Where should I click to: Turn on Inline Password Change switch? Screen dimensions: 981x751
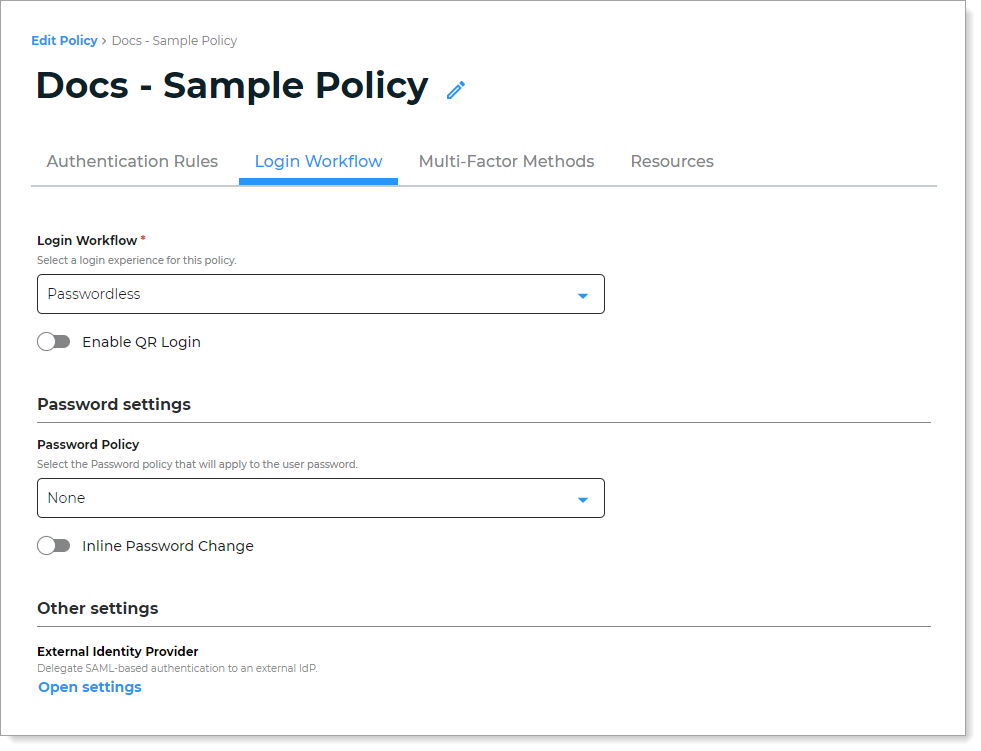[x=54, y=546]
